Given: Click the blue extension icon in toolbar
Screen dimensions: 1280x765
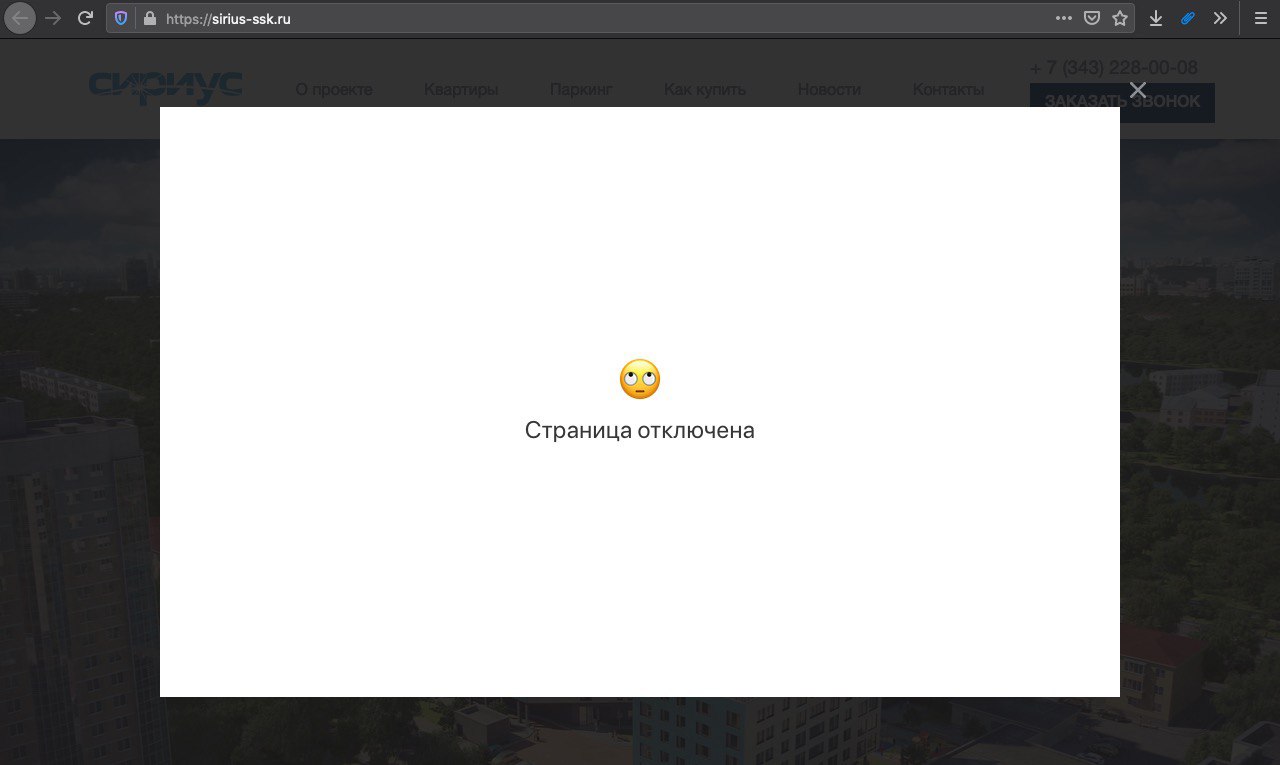Looking at the screenshot, I should pos(1188,18).
